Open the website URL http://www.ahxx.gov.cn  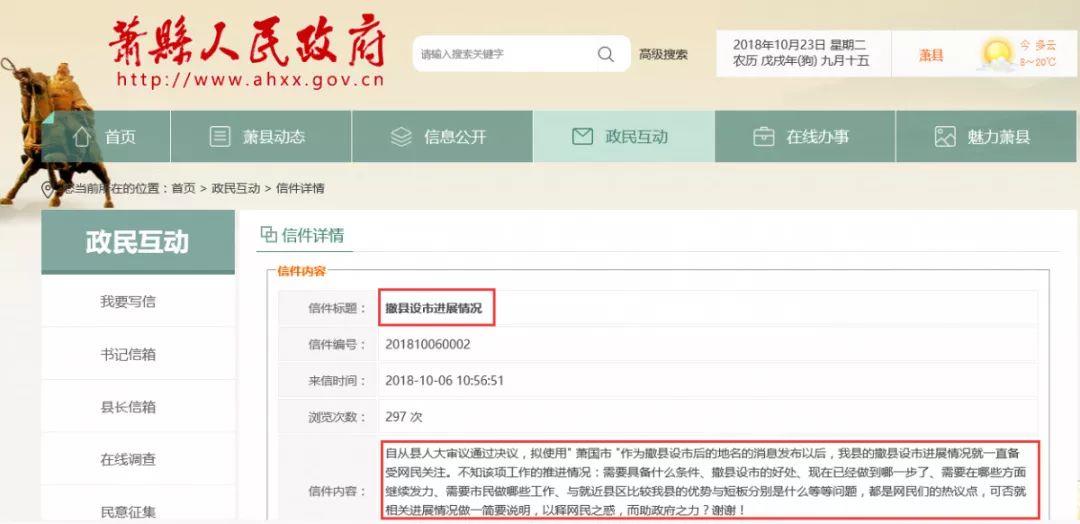tap(250, 81)
